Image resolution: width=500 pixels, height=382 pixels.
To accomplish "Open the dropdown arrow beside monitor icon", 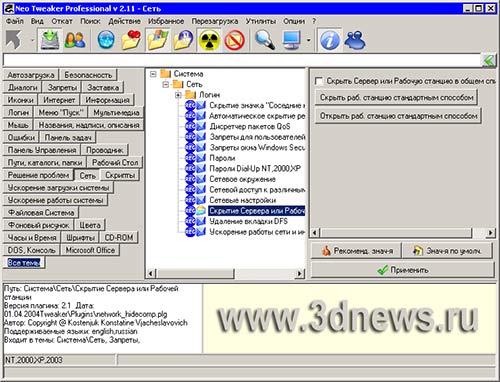I will [x=308, y=40].
